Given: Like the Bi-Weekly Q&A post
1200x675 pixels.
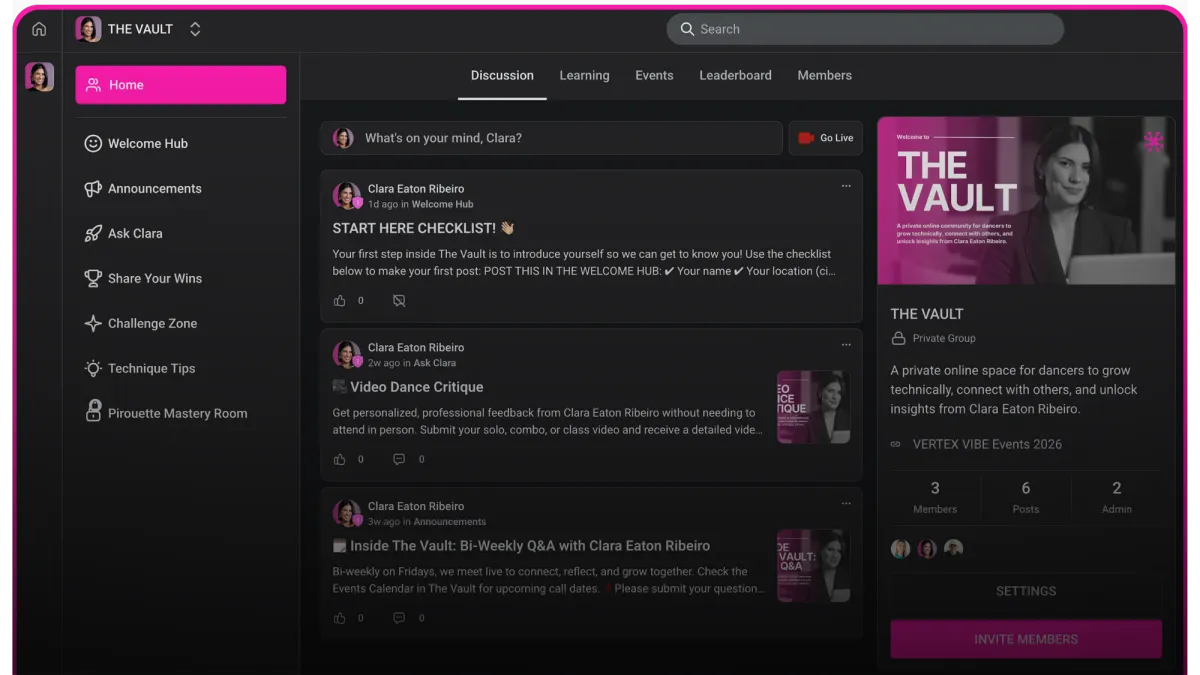Looking at the screenshot, I should click(x=340, y=618).
